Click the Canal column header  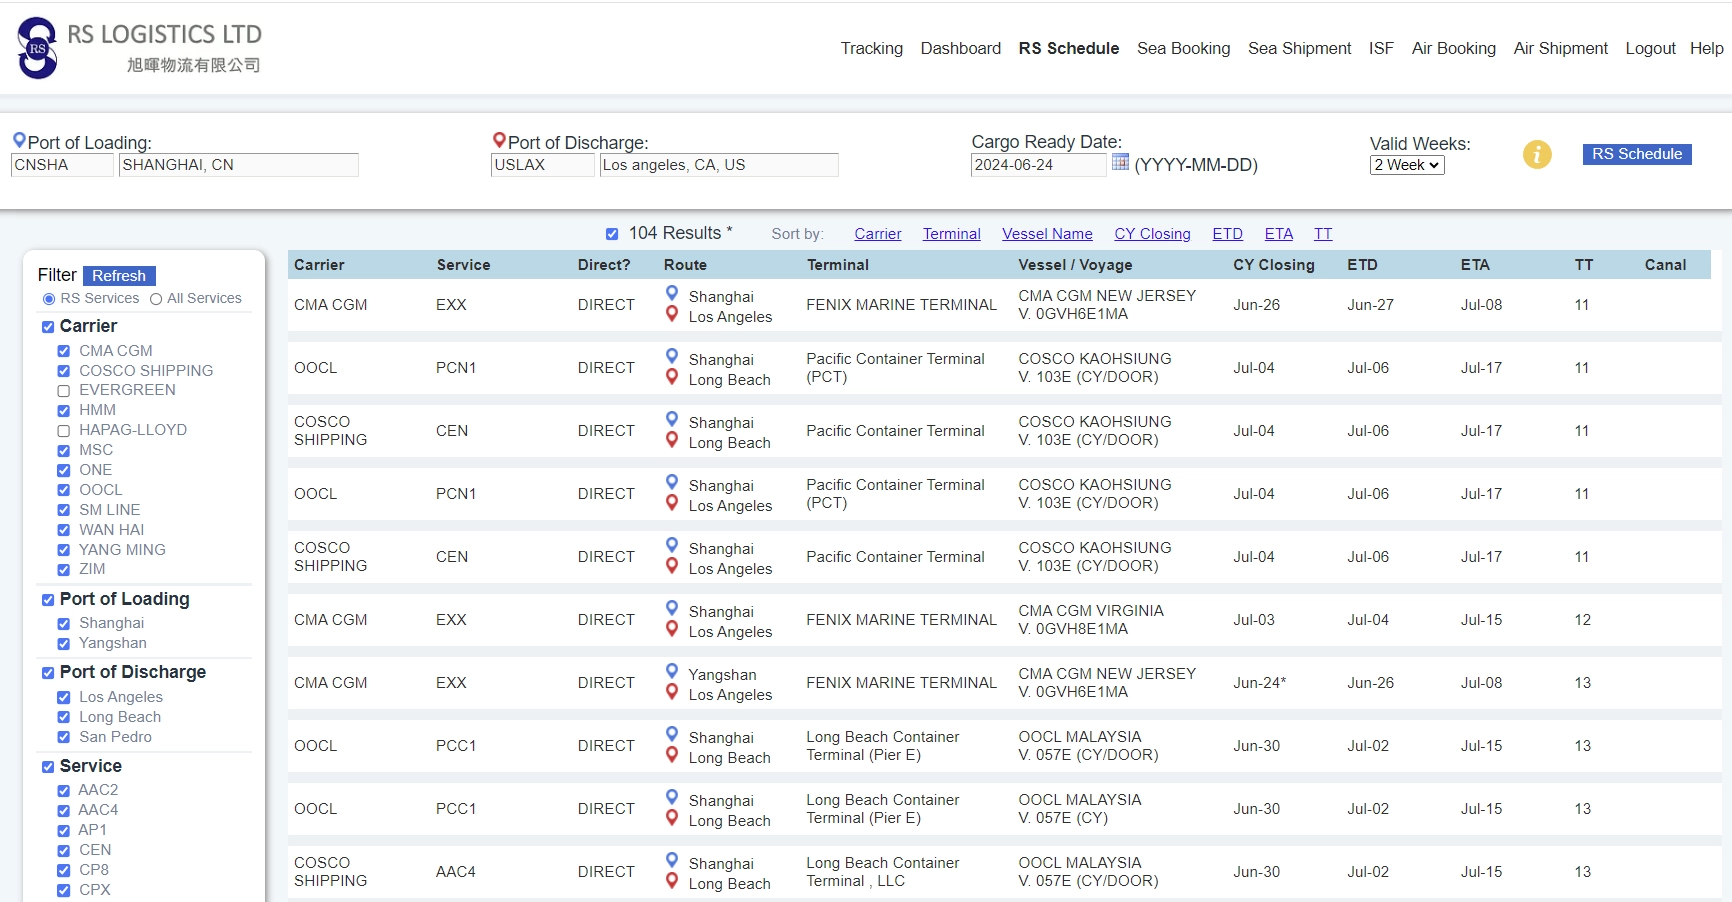[1665, 265]
